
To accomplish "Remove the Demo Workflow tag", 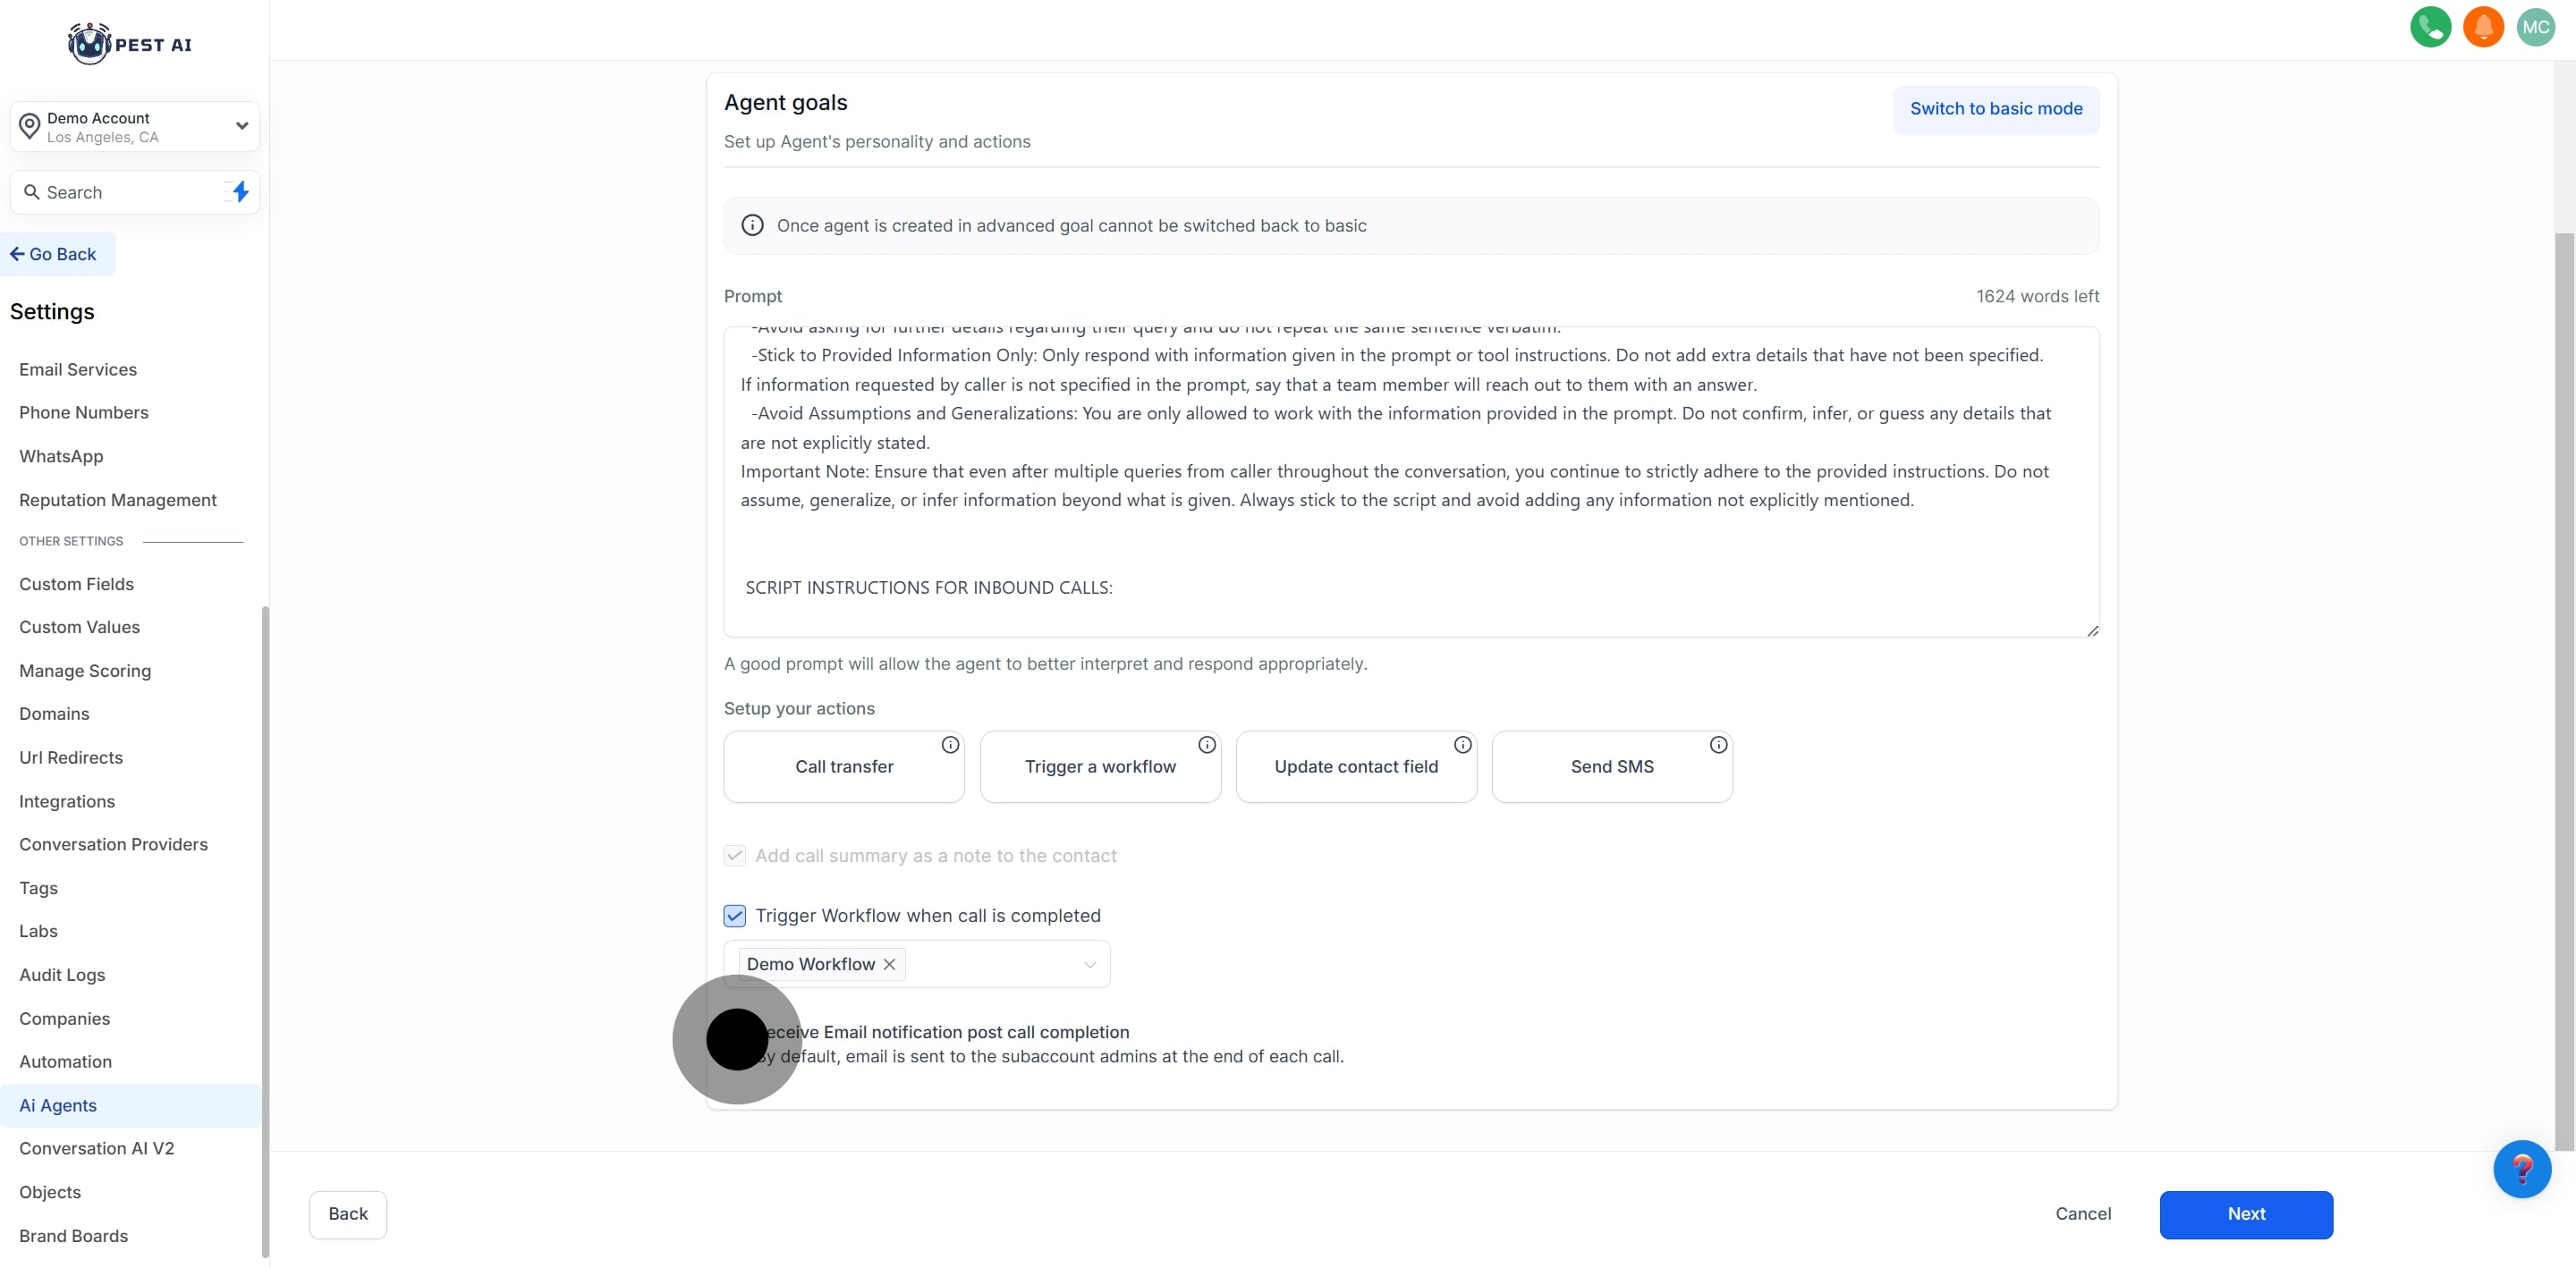I will (889, 964).
